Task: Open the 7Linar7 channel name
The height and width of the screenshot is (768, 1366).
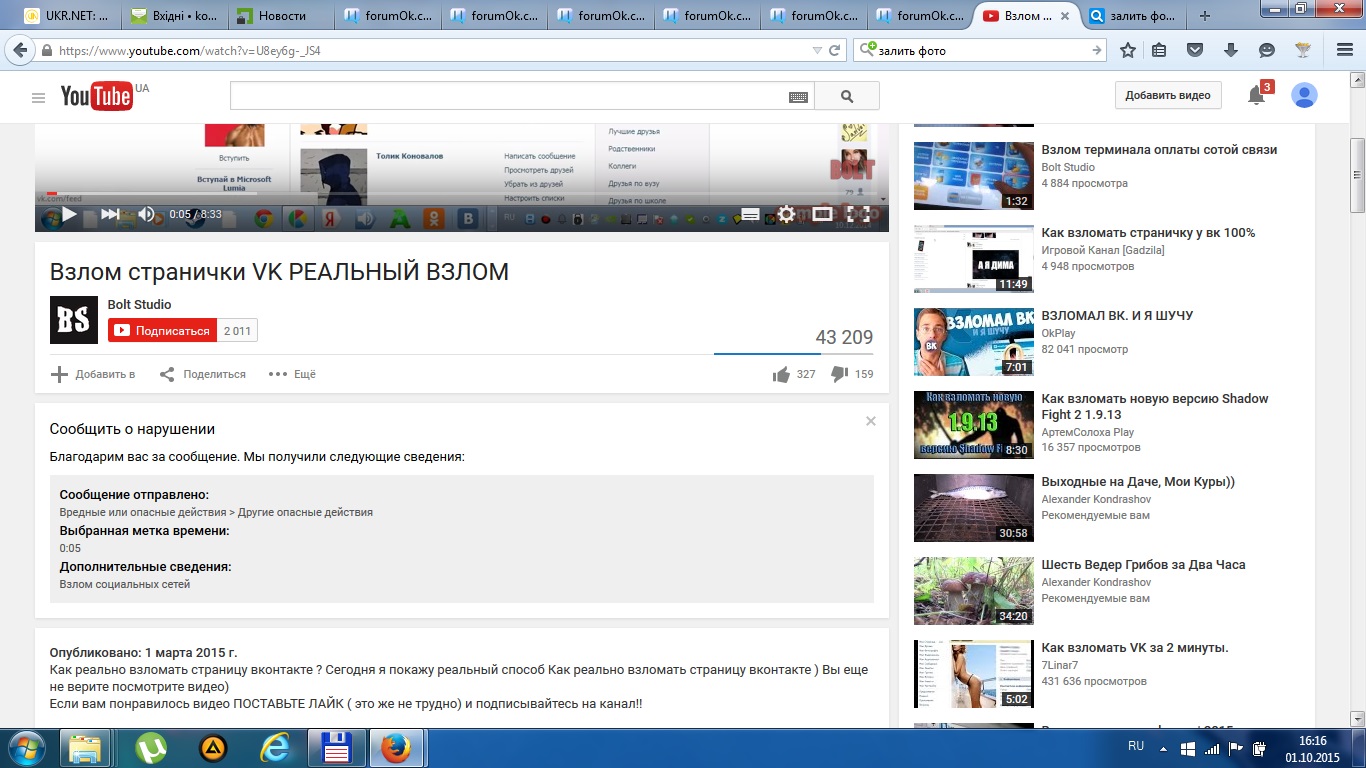Action: (x=1059, y=665)
